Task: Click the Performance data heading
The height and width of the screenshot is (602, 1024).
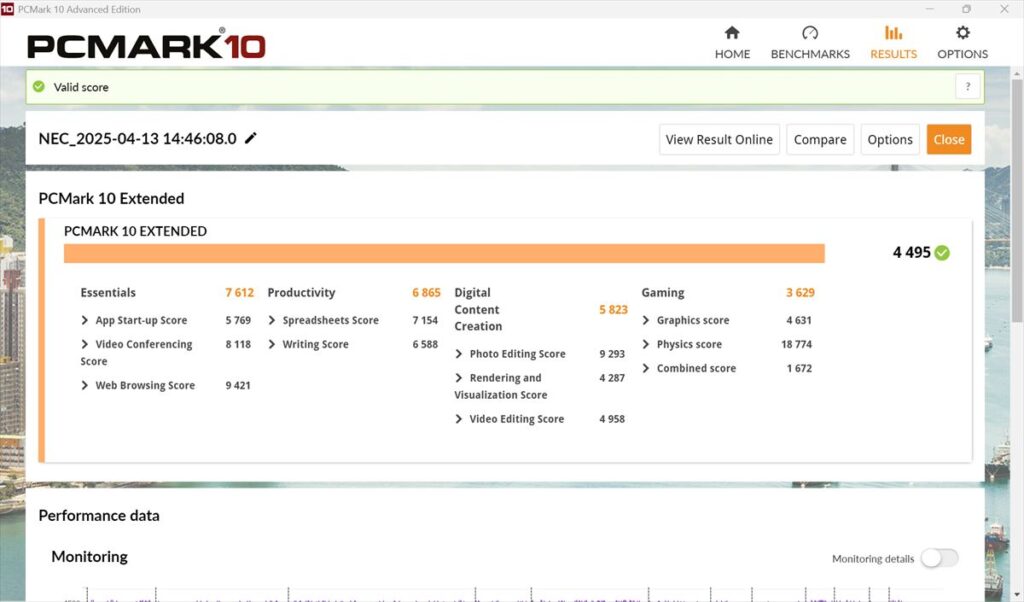Action: (x=99, y=515)
